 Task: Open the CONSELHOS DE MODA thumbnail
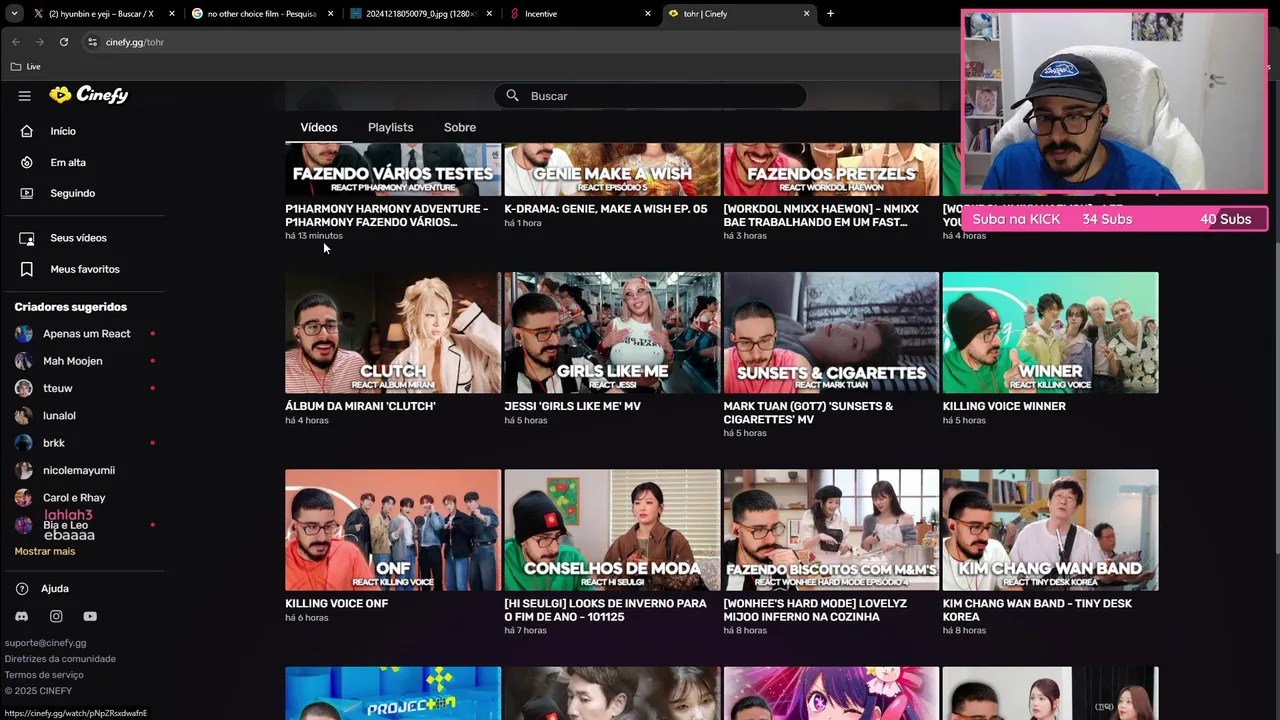[x=612, y=530]
